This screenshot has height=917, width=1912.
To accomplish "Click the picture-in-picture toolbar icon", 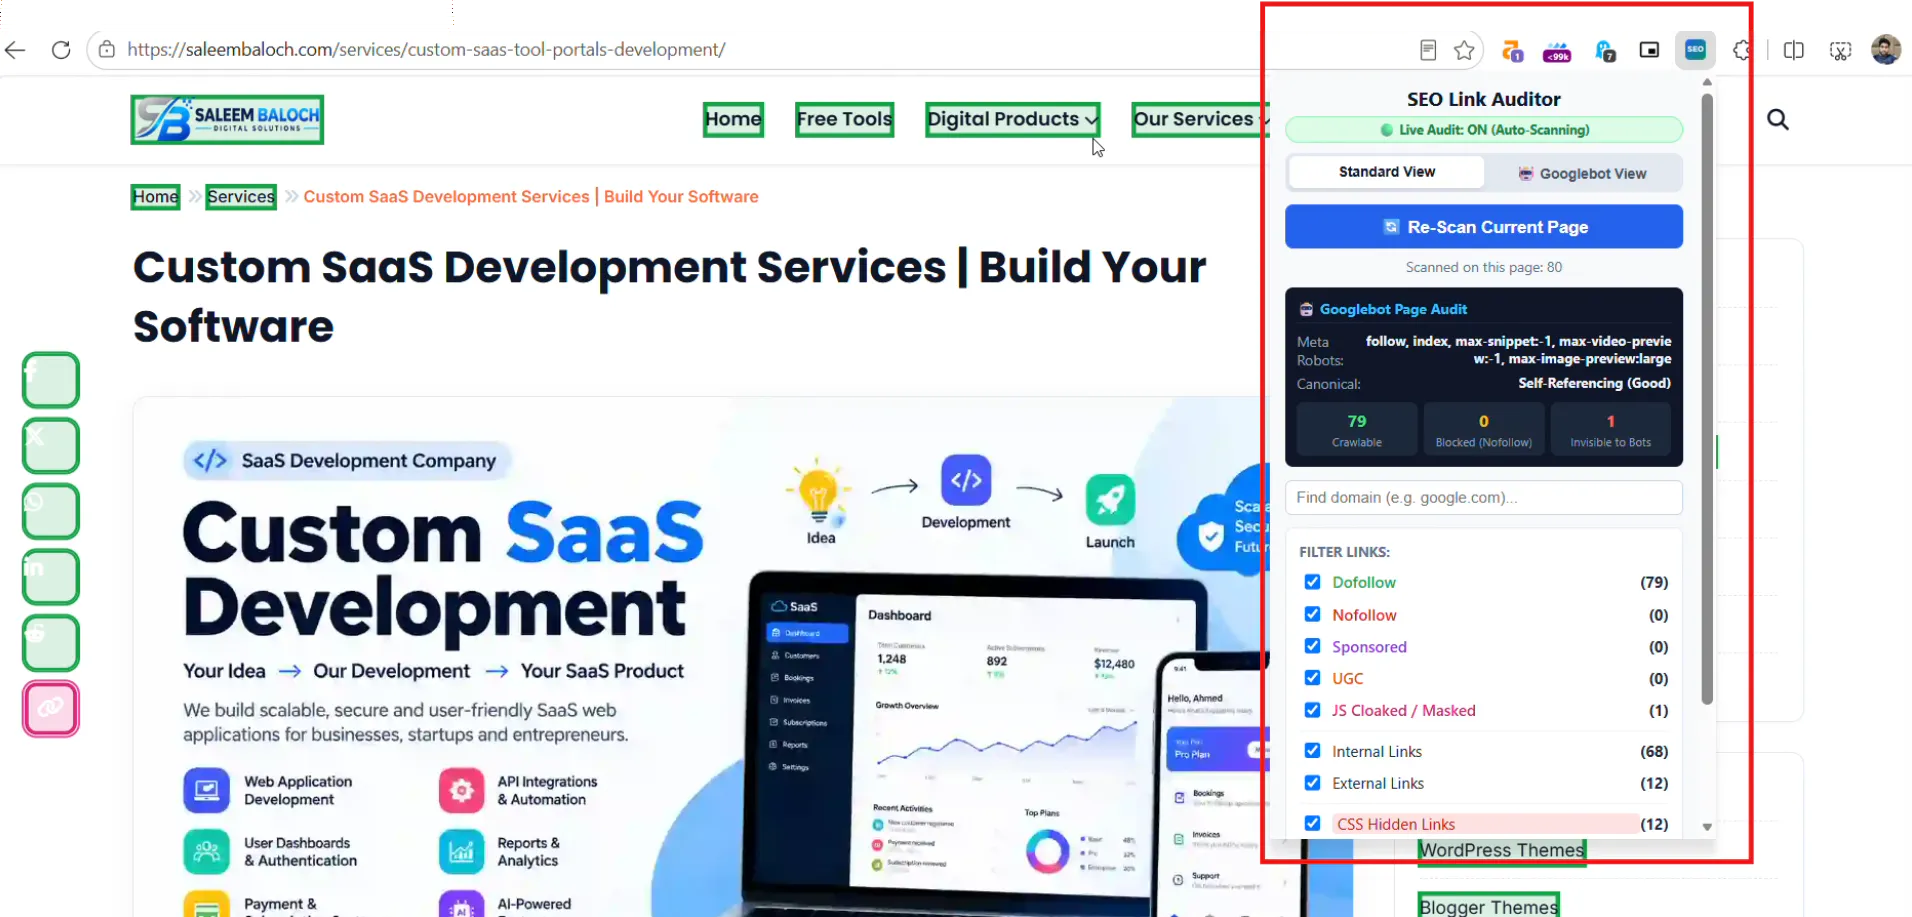I will 1649,50.
